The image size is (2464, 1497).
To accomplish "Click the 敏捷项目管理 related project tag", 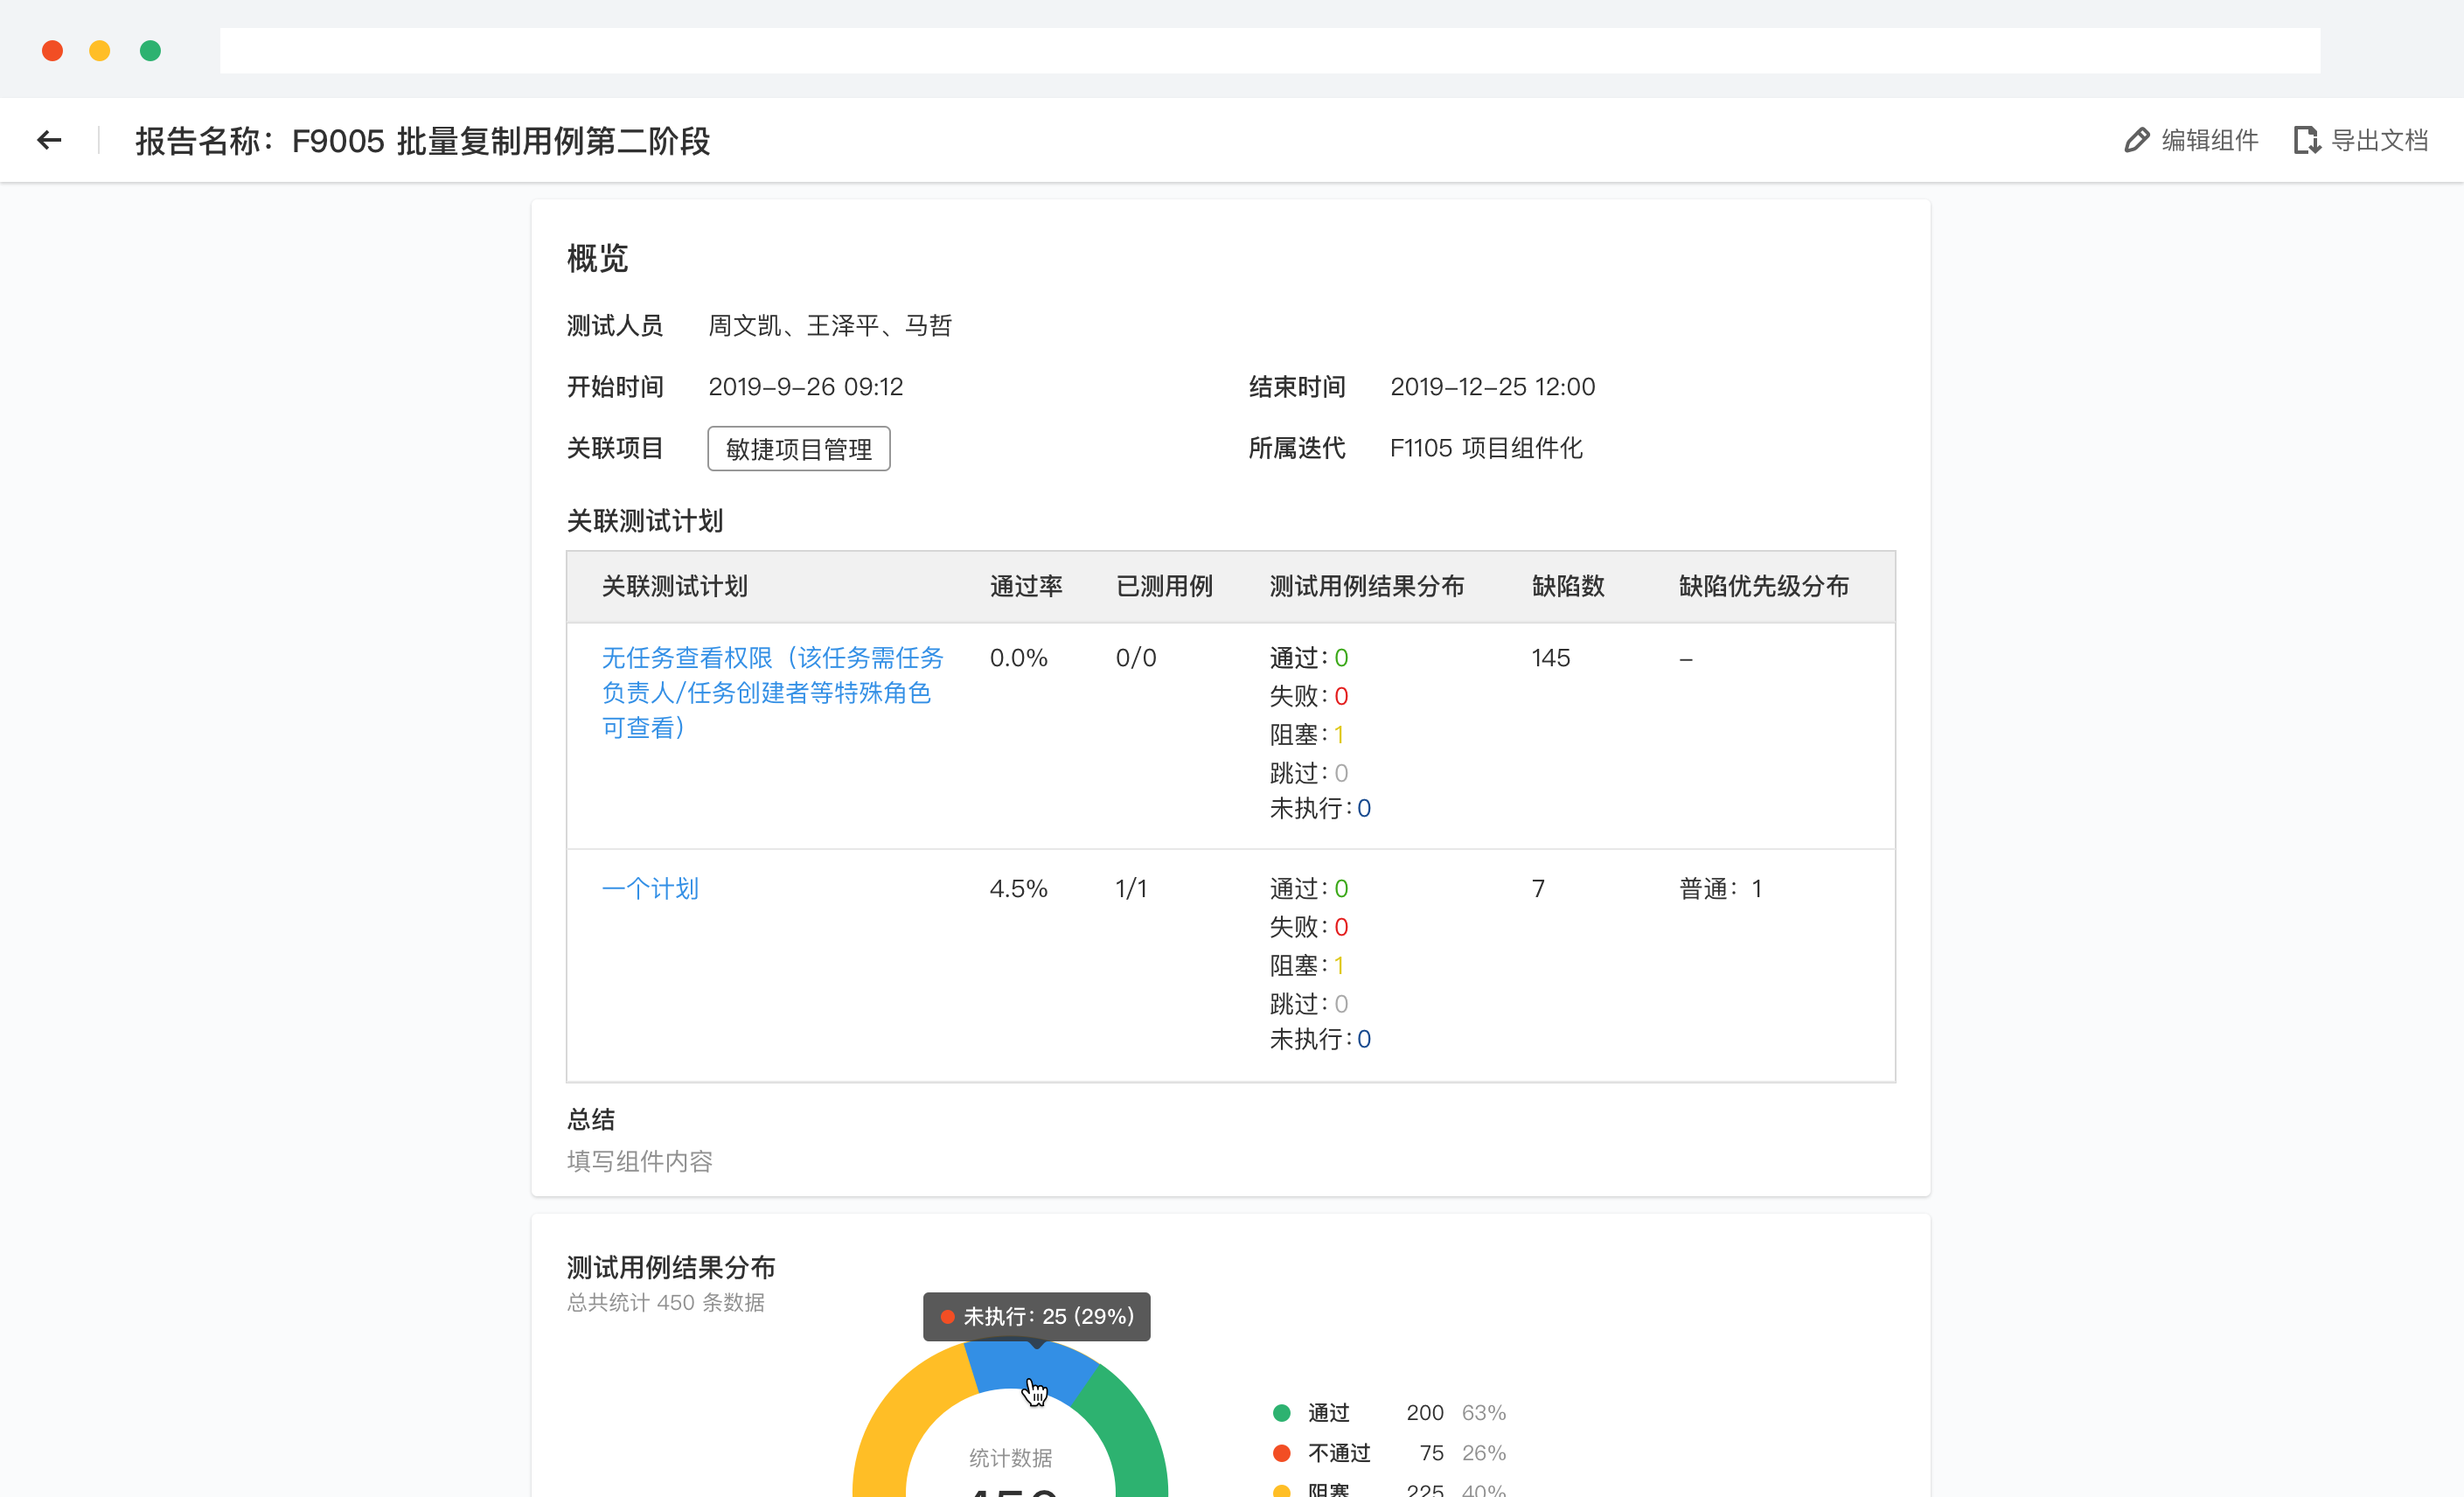I will tap(798, 449).
